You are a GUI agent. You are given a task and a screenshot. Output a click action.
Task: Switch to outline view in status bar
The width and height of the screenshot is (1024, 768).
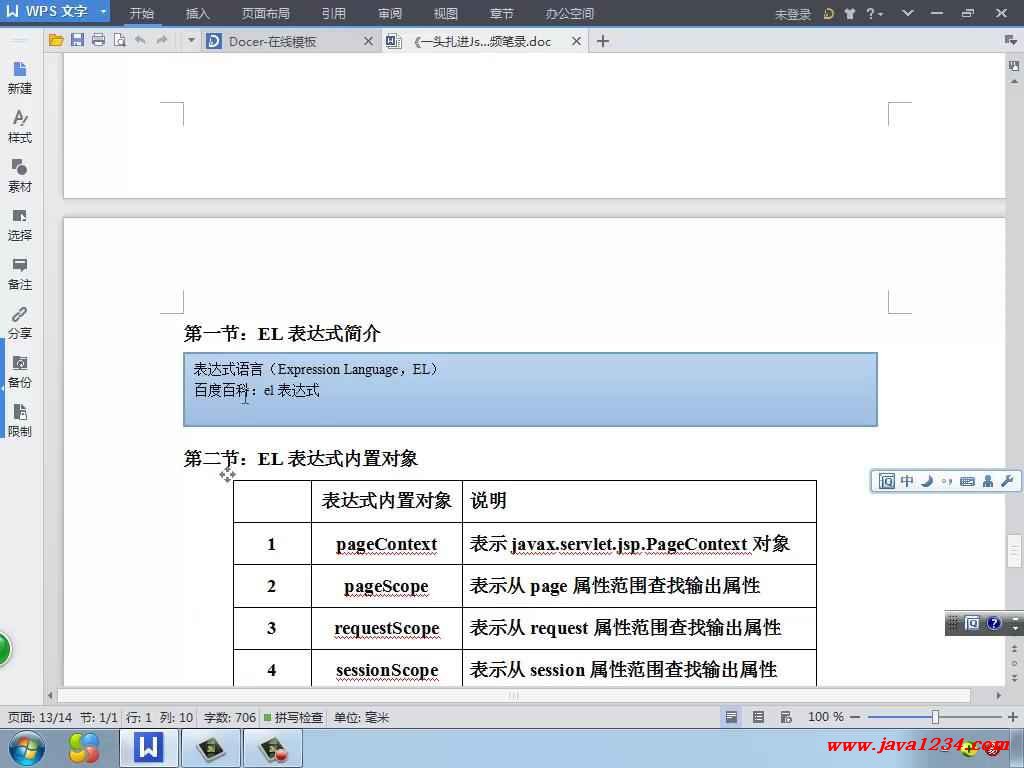point(758,717)
